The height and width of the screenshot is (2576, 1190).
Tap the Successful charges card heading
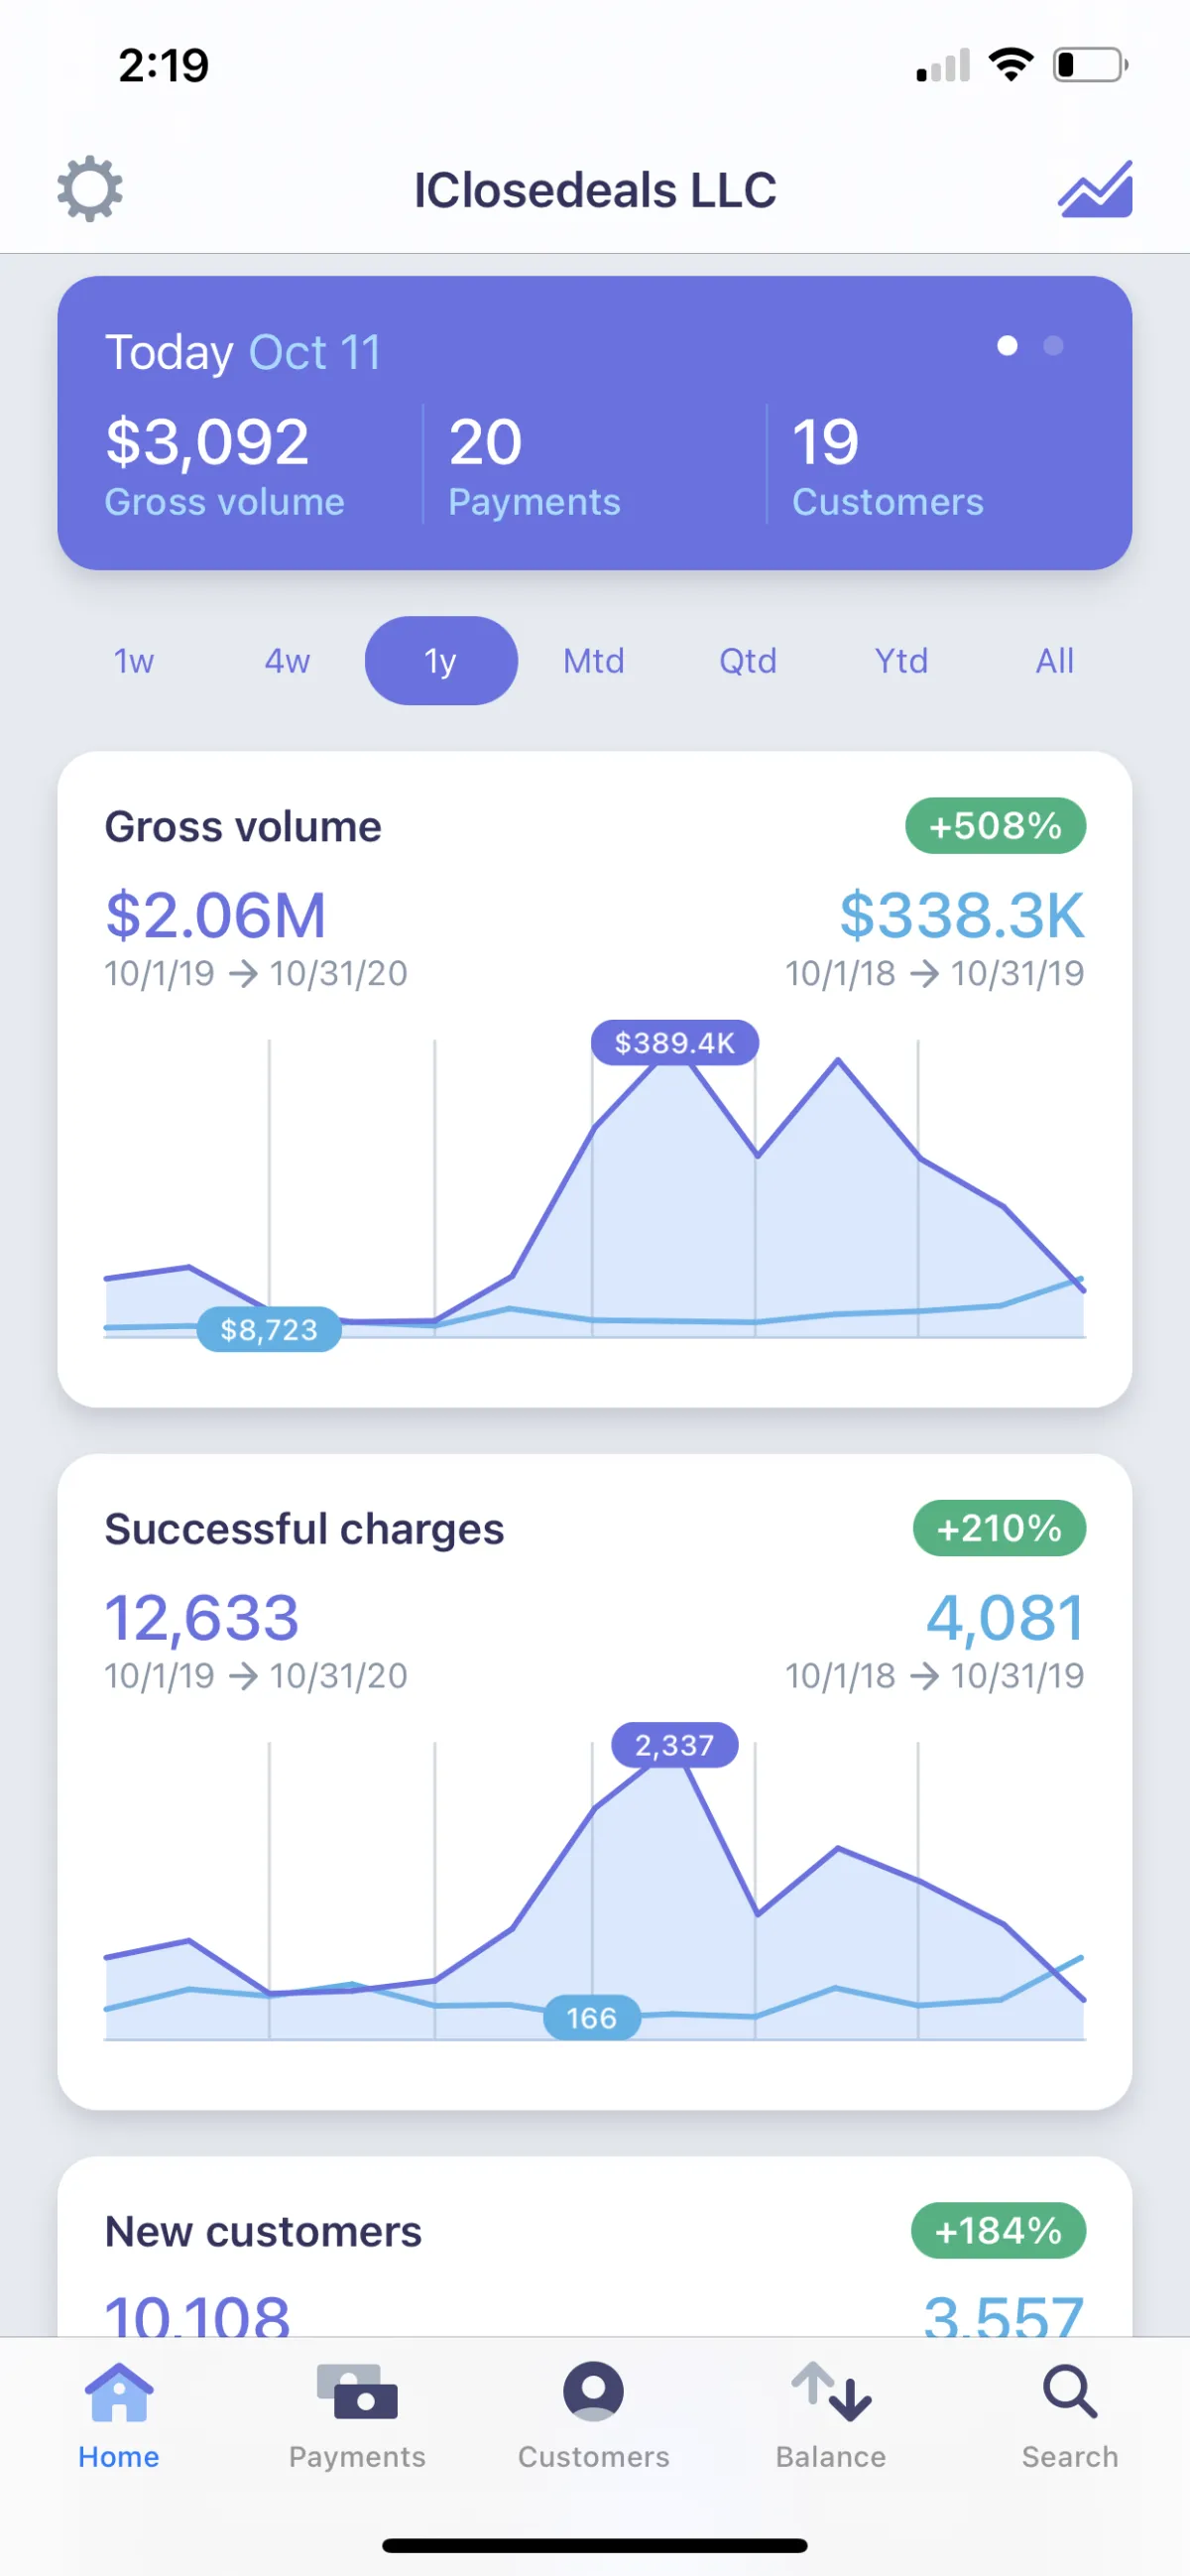(304, 1529)
